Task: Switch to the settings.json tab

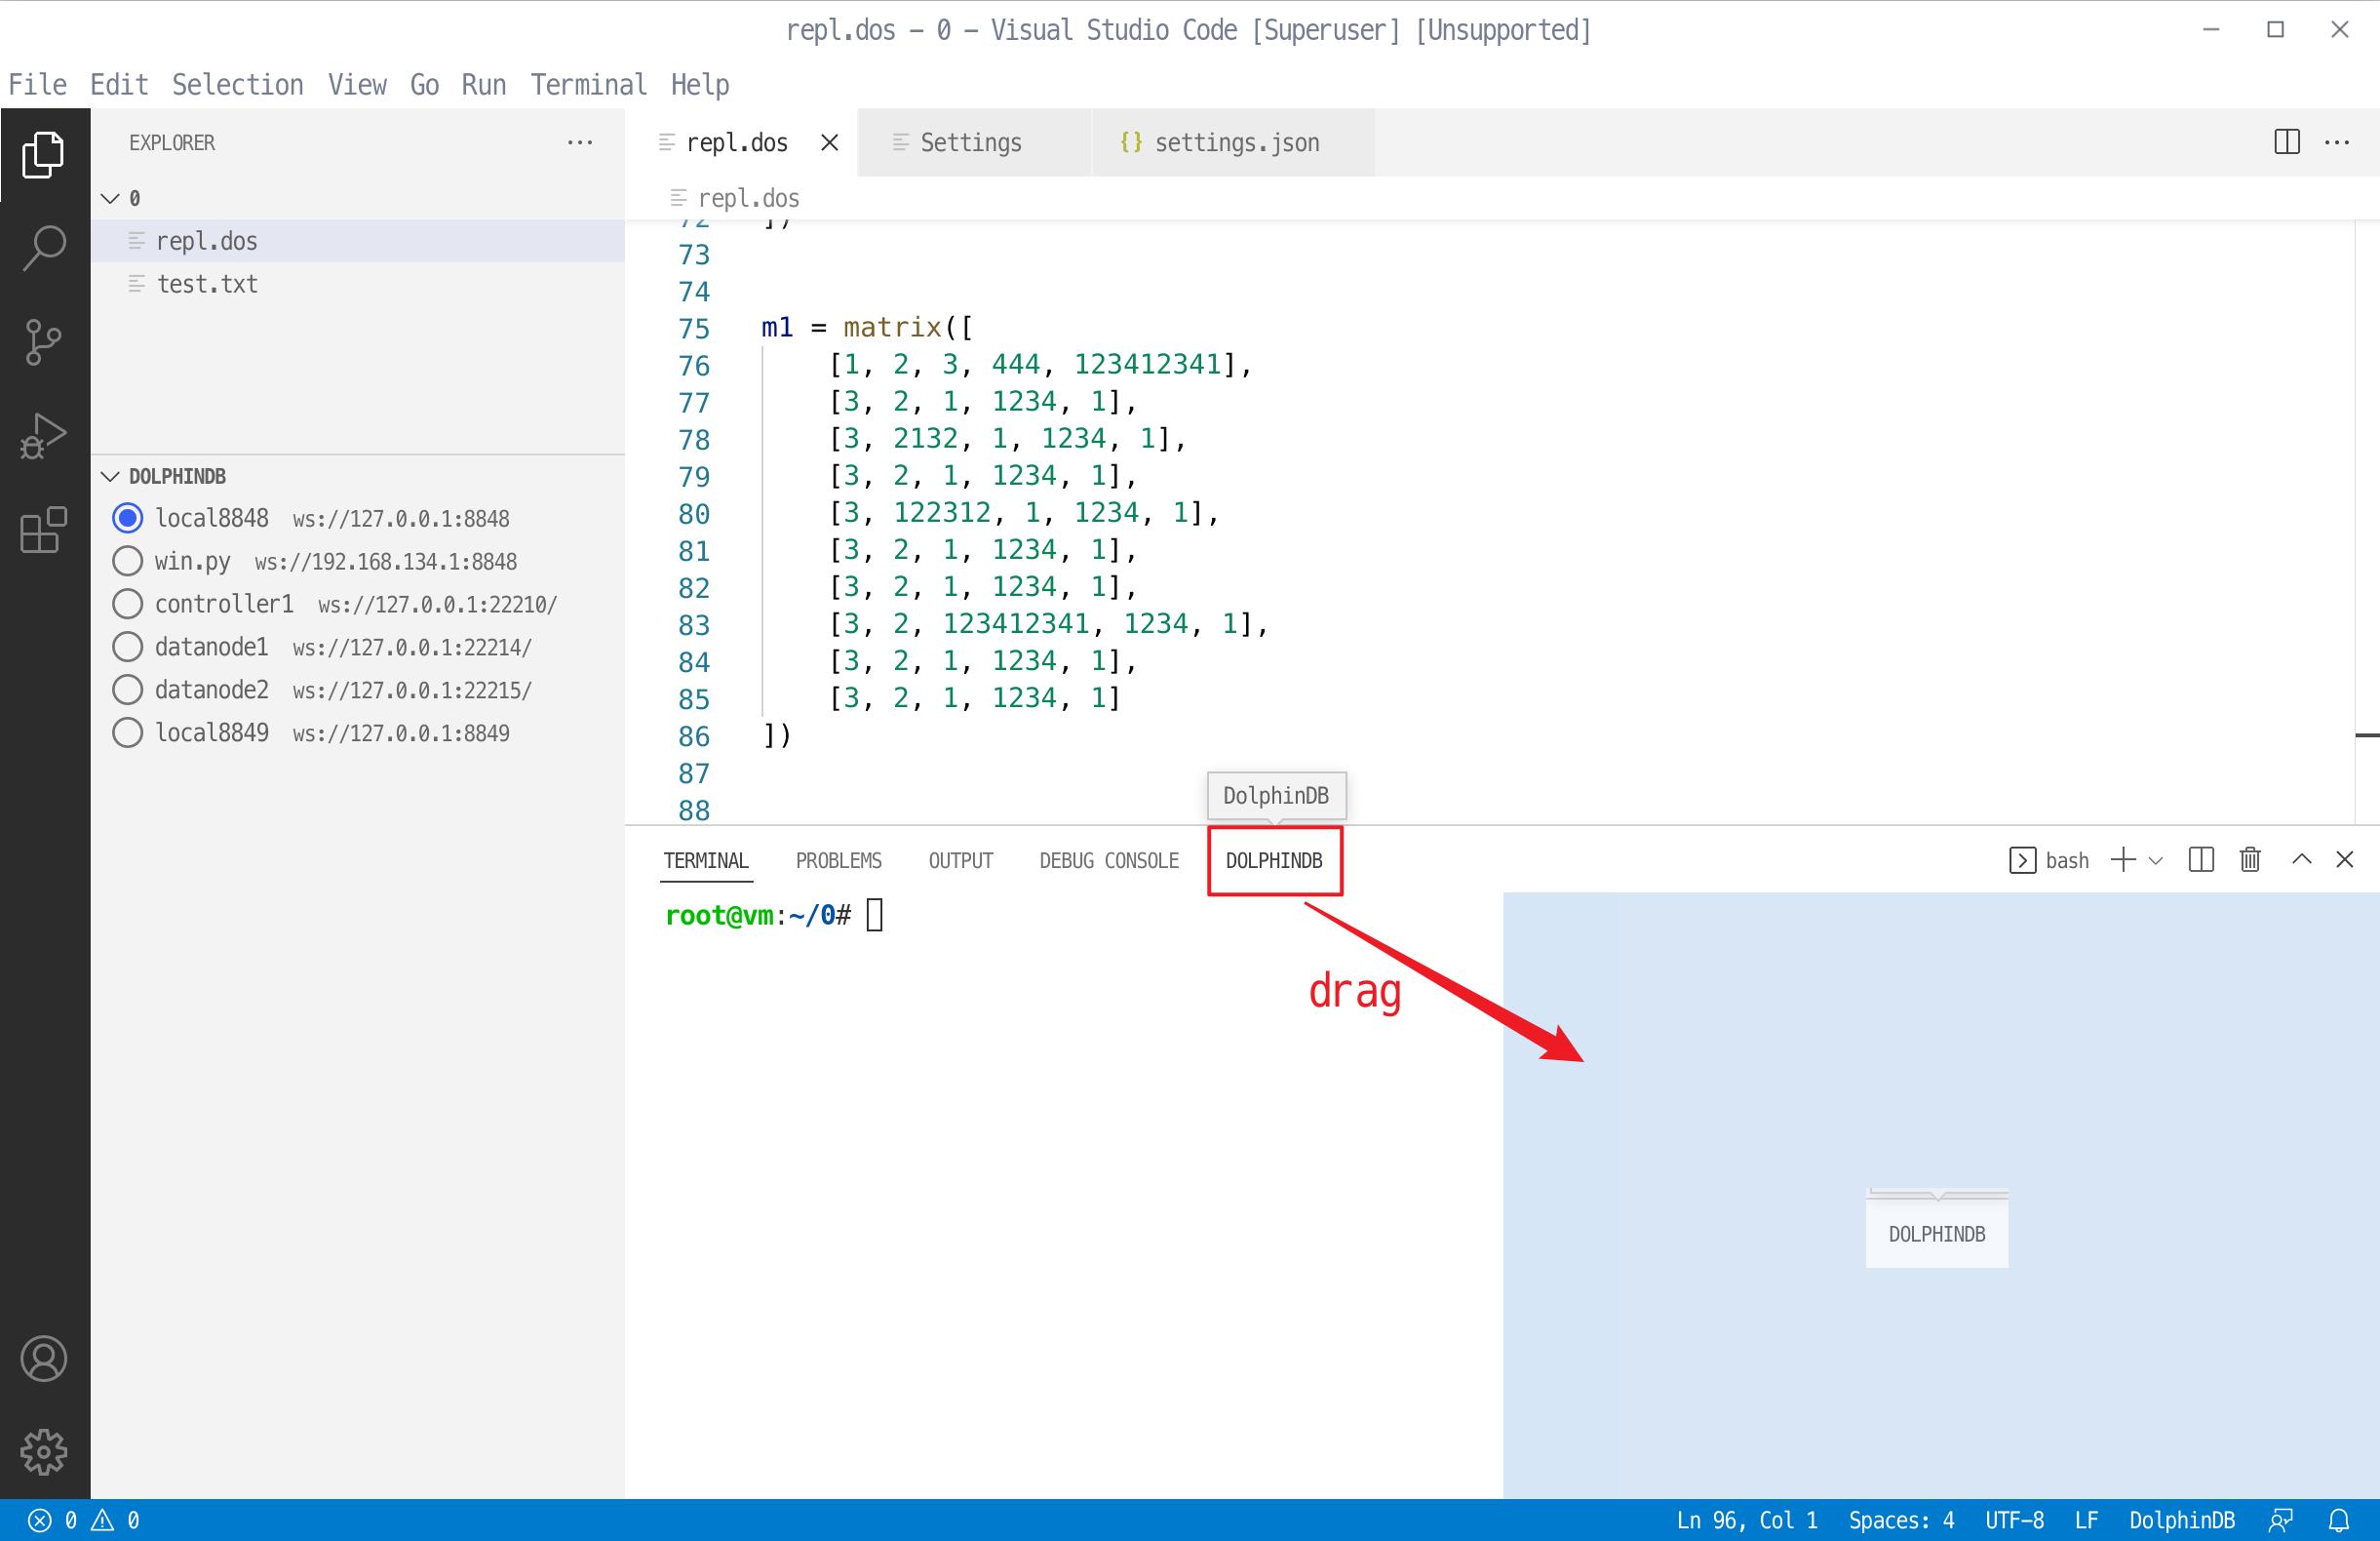Action: [x=1236, y=143]
